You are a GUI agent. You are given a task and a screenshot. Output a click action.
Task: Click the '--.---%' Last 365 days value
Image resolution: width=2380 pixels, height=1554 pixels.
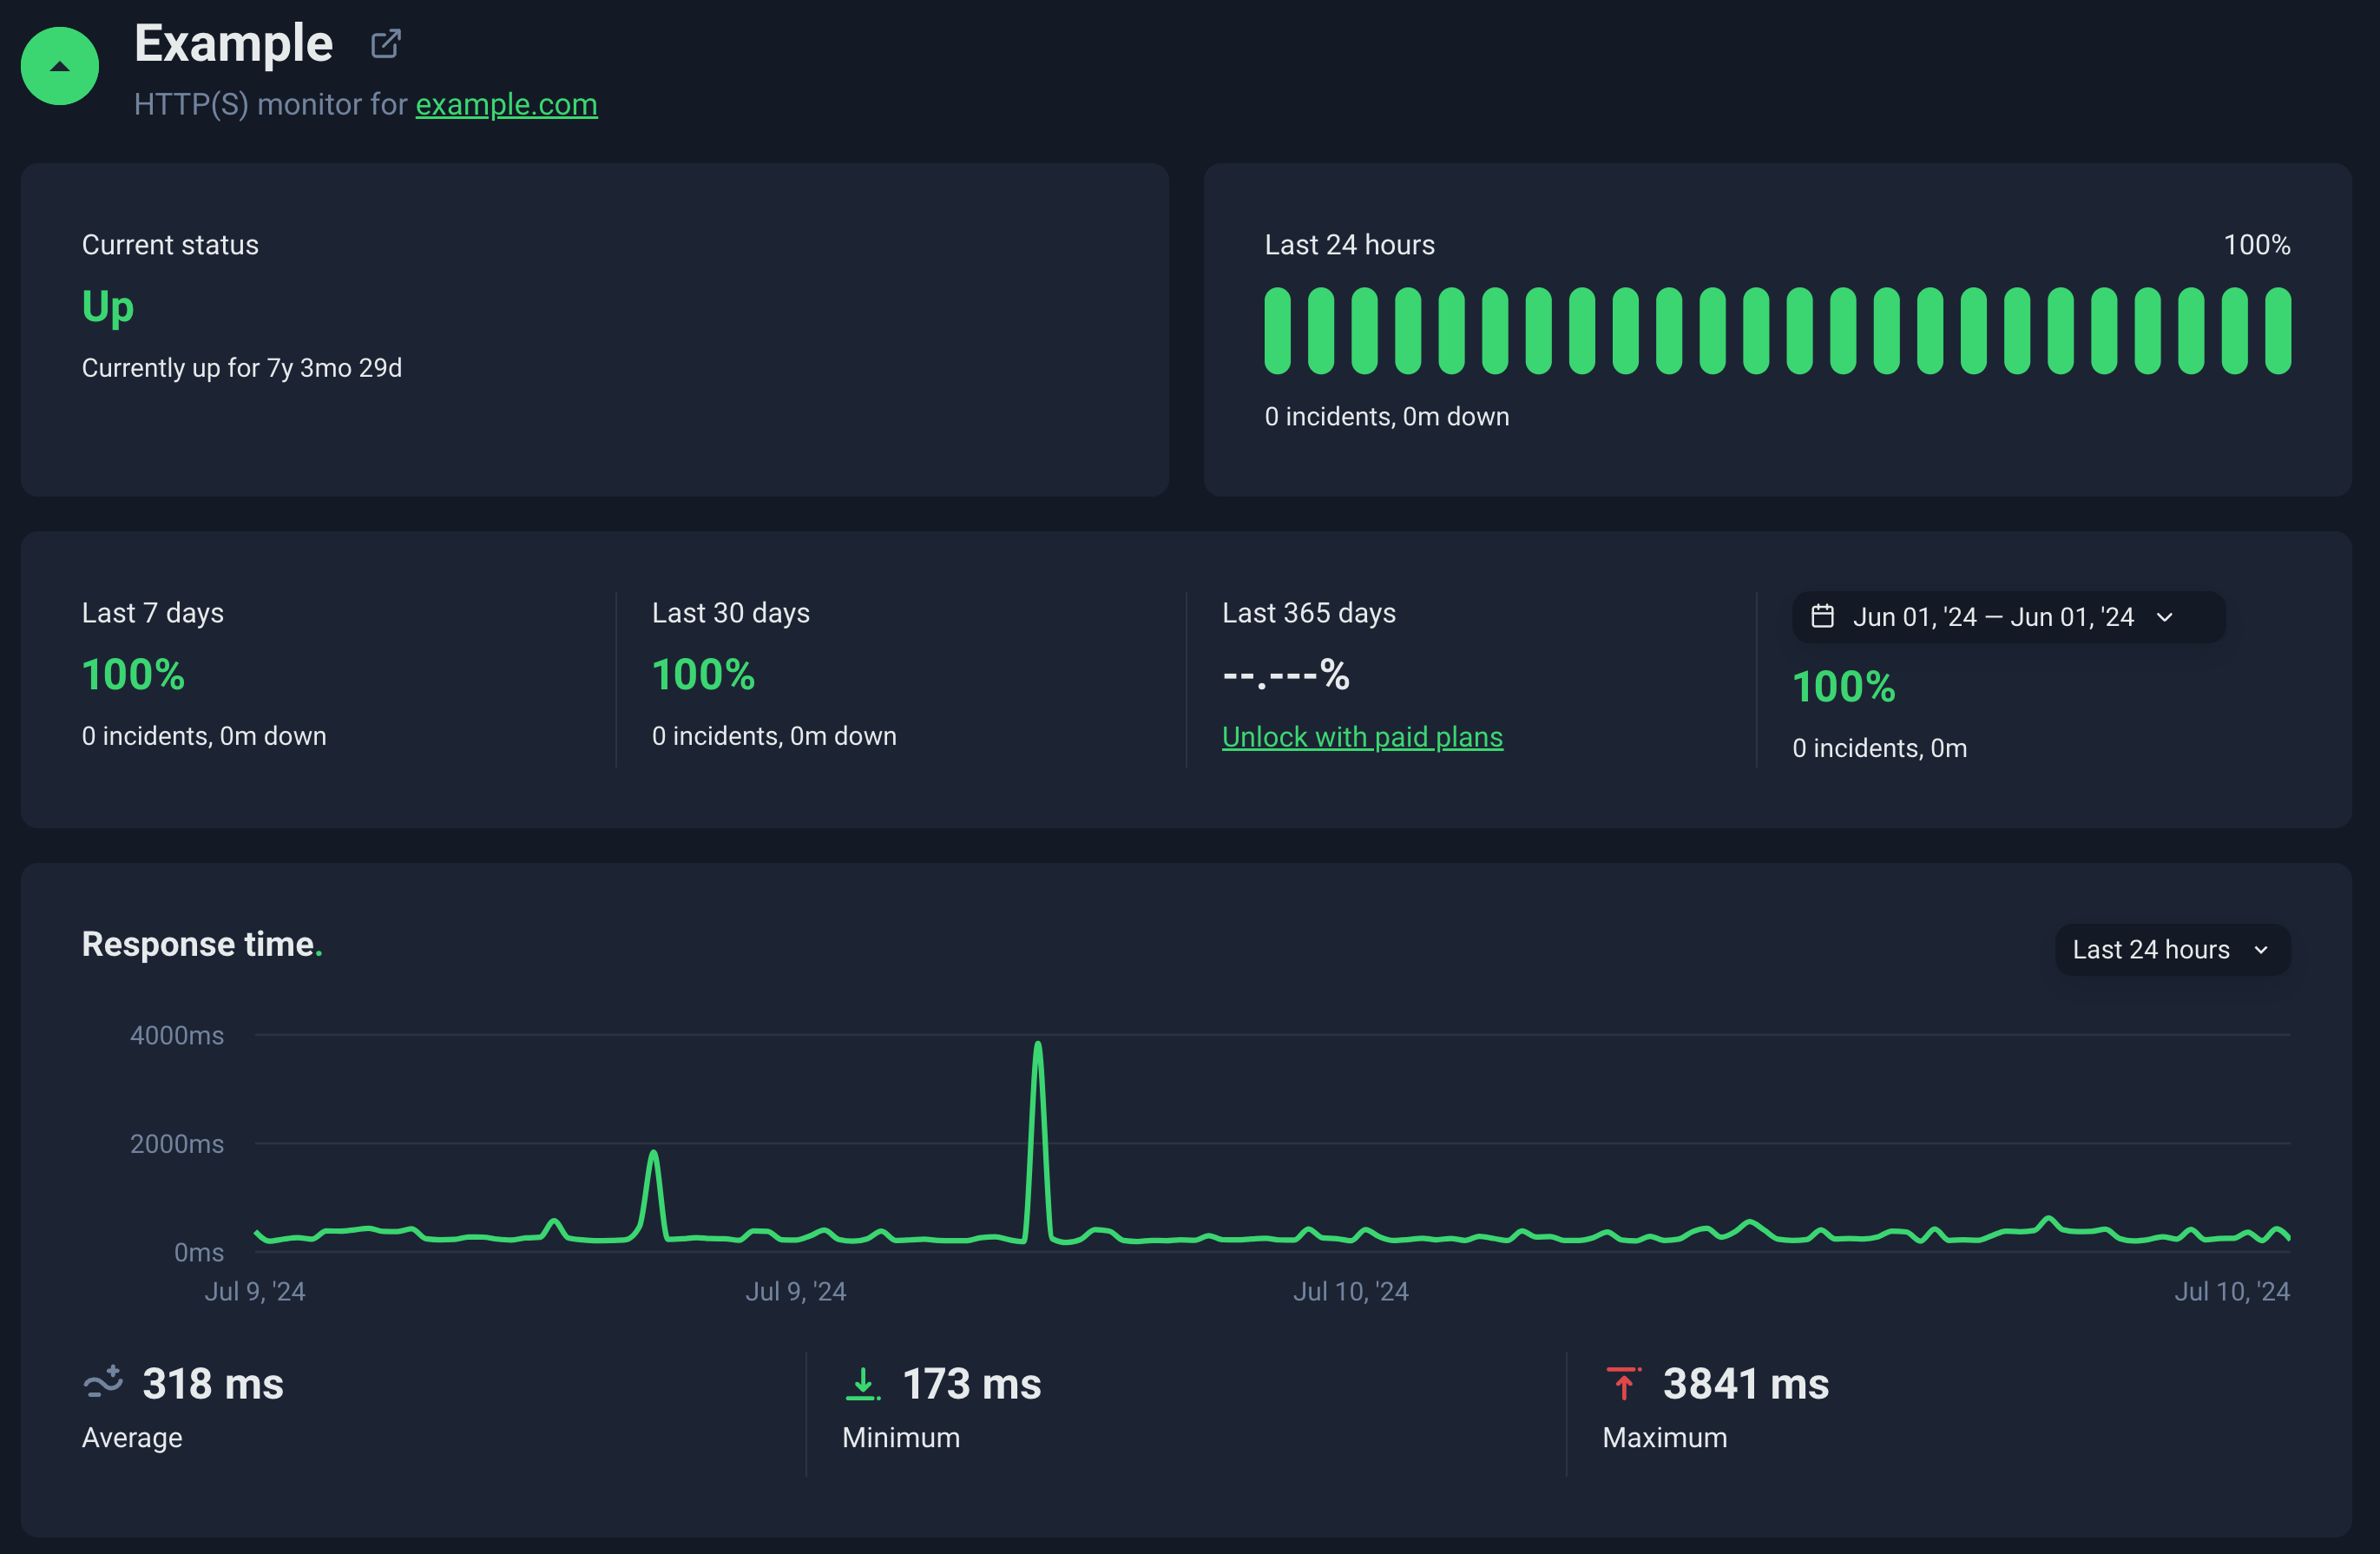click(1286, 674)
